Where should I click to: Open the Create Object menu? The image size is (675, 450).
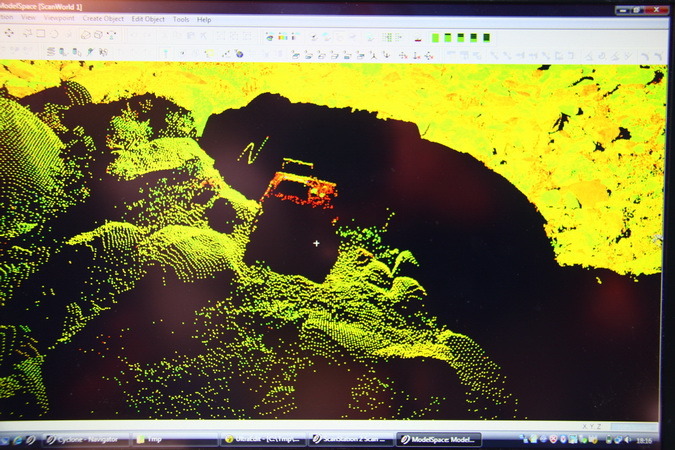tap(104, 19)
